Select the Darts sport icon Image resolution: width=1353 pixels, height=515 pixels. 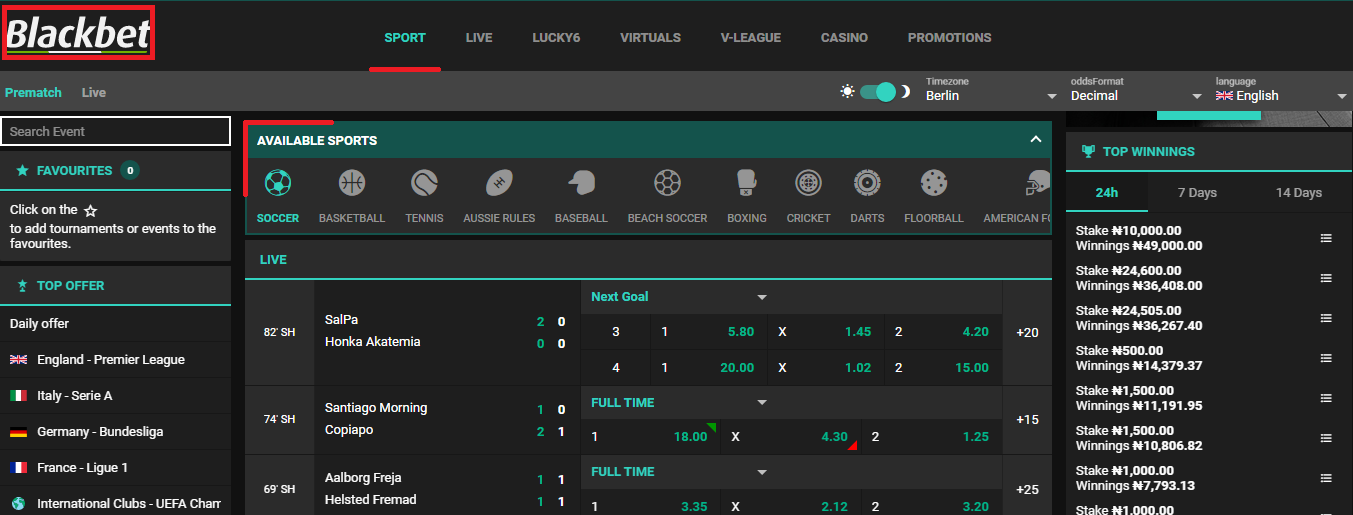coord(867,183)
